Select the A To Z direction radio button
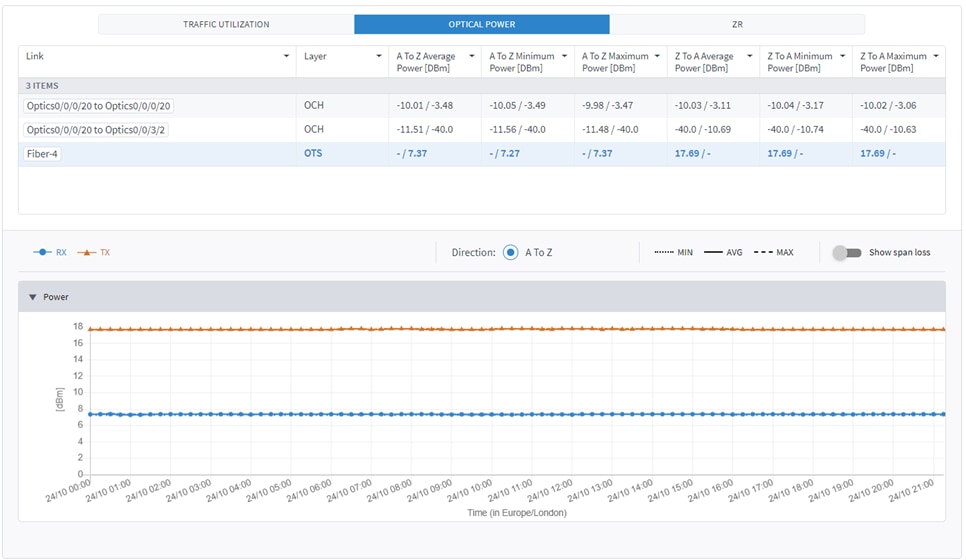The width and height of the screenshot is (966, 560). click(x=510, y=252)
